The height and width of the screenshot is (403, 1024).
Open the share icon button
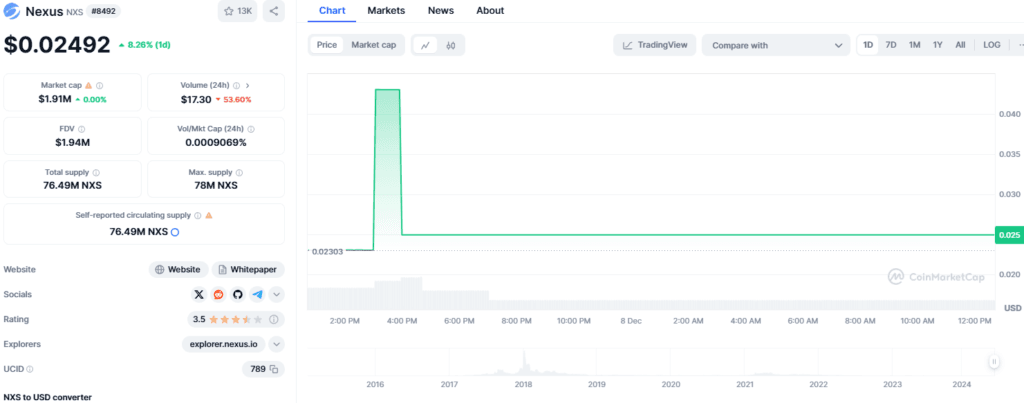pos(274,11)
